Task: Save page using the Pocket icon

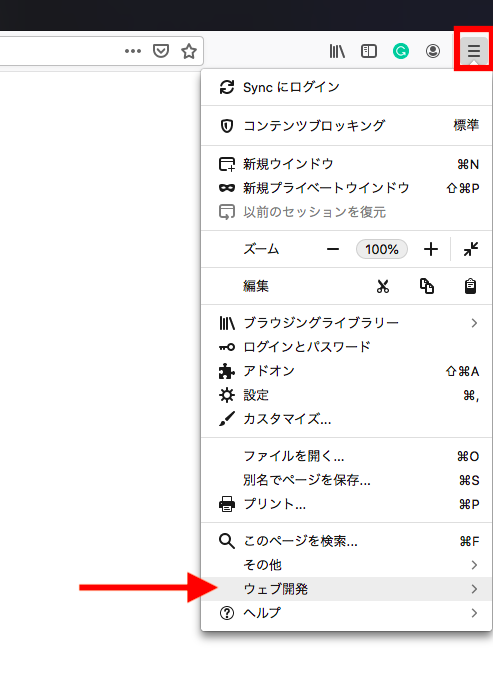Action: click(x=161, y=51)
